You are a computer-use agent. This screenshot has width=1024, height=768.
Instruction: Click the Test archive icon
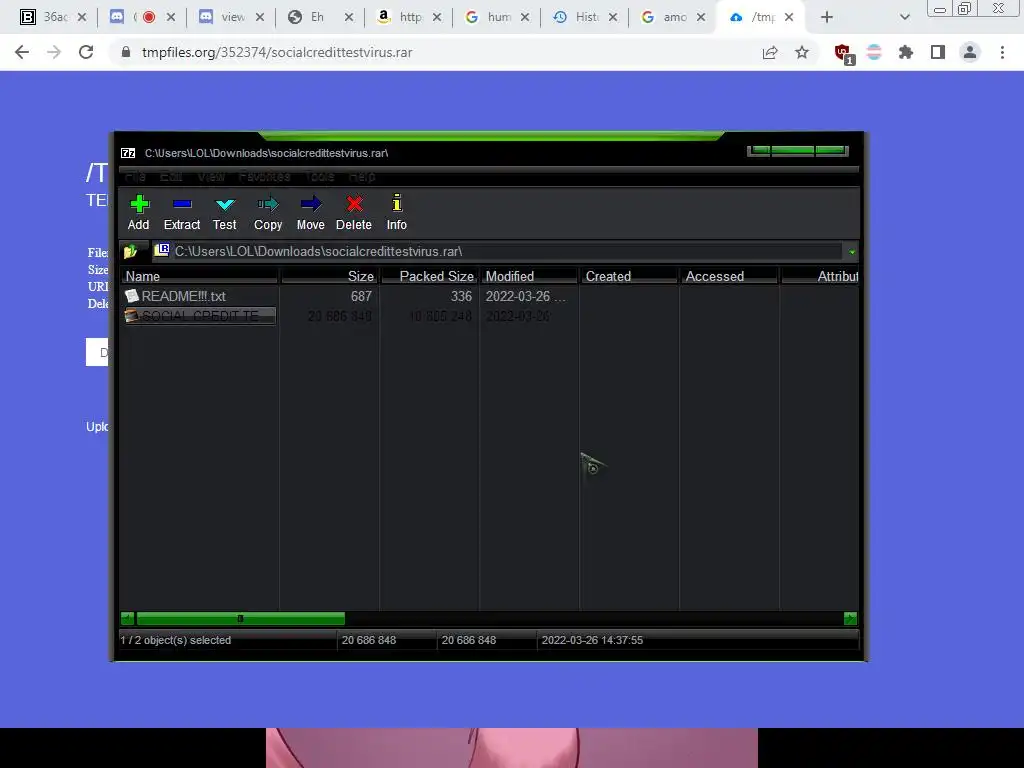225,212
